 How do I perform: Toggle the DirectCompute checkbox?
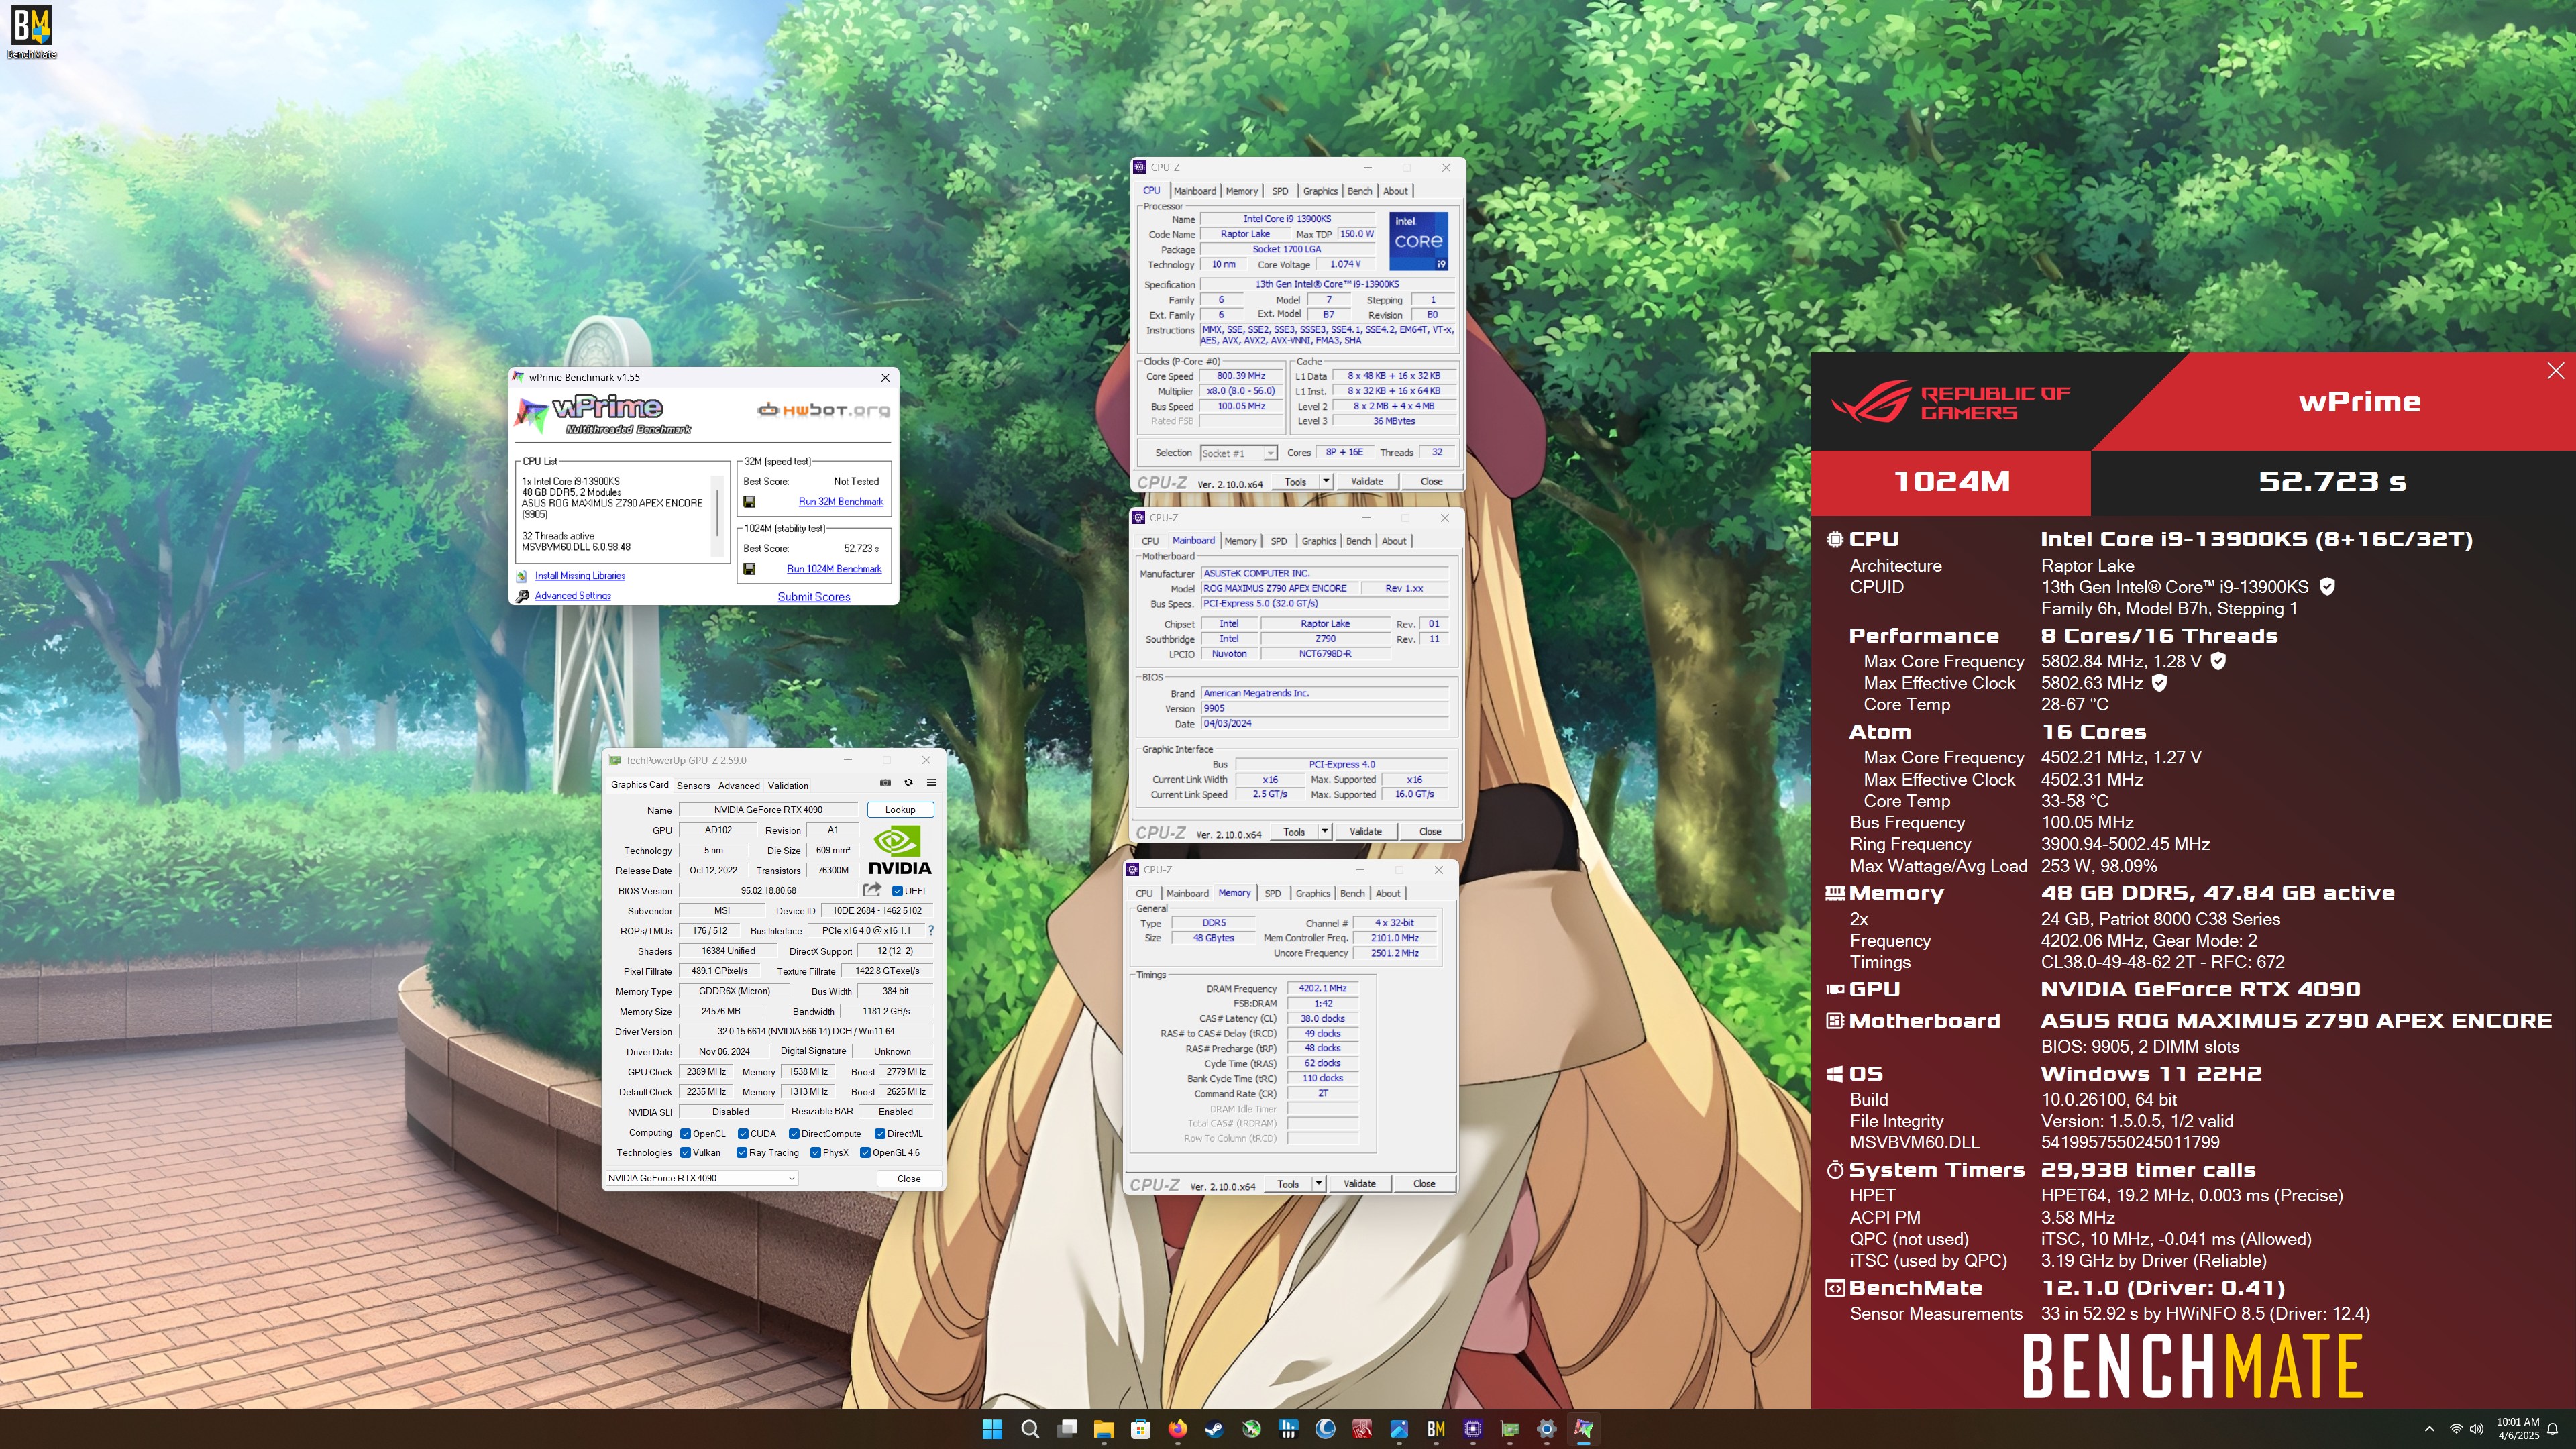(x=794, y=1134)
